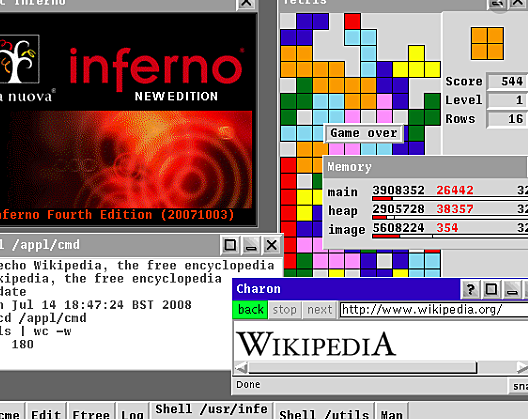Maximize the Charon browser window
The image size is (528, 419).
pyautogui.click(x=491, y=289)
